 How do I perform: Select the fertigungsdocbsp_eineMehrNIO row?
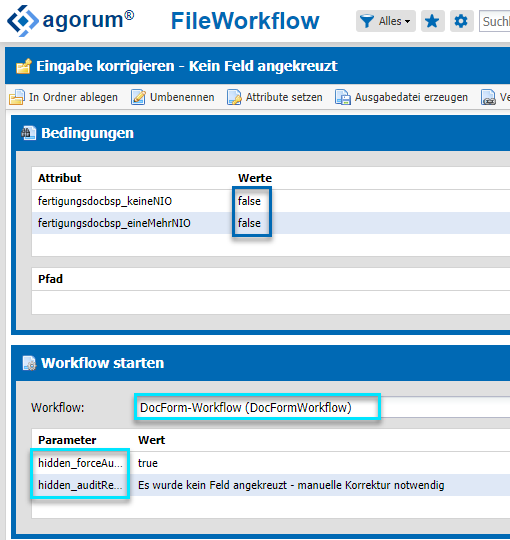pos(271,223)
